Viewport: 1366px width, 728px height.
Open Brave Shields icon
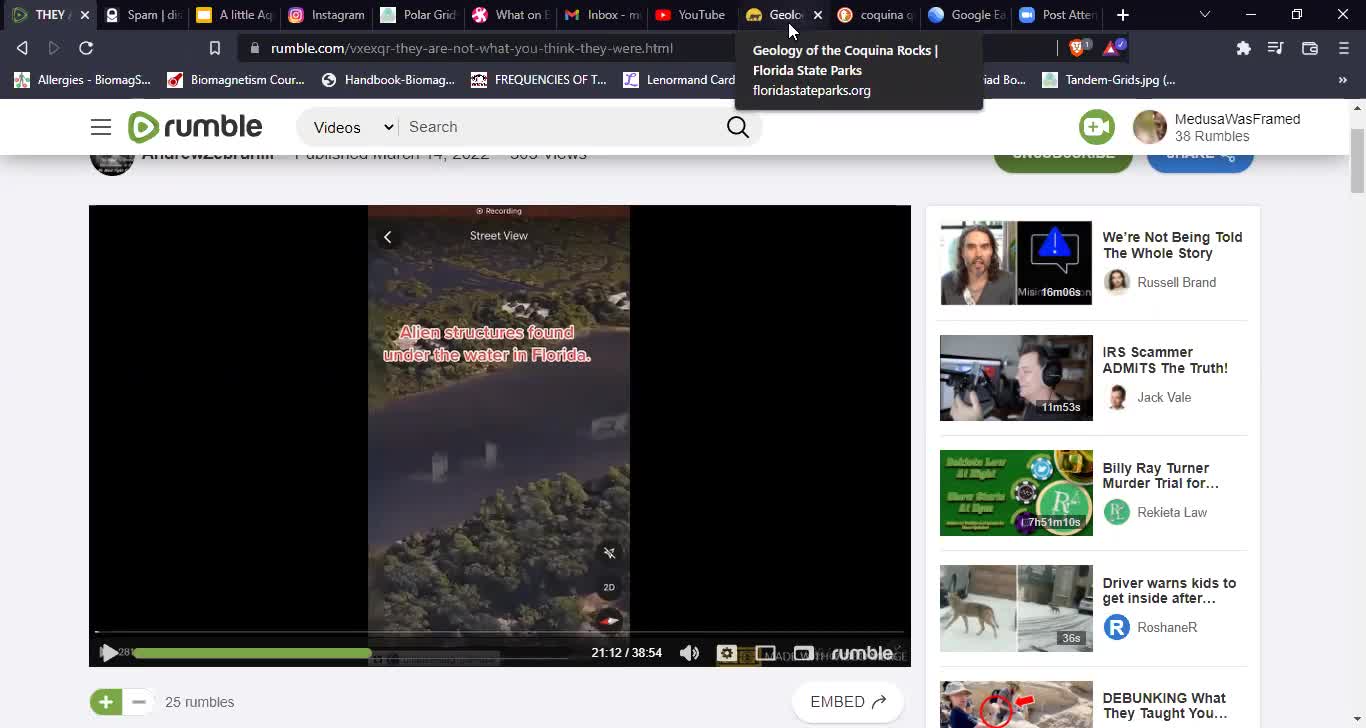(1080, 47)
